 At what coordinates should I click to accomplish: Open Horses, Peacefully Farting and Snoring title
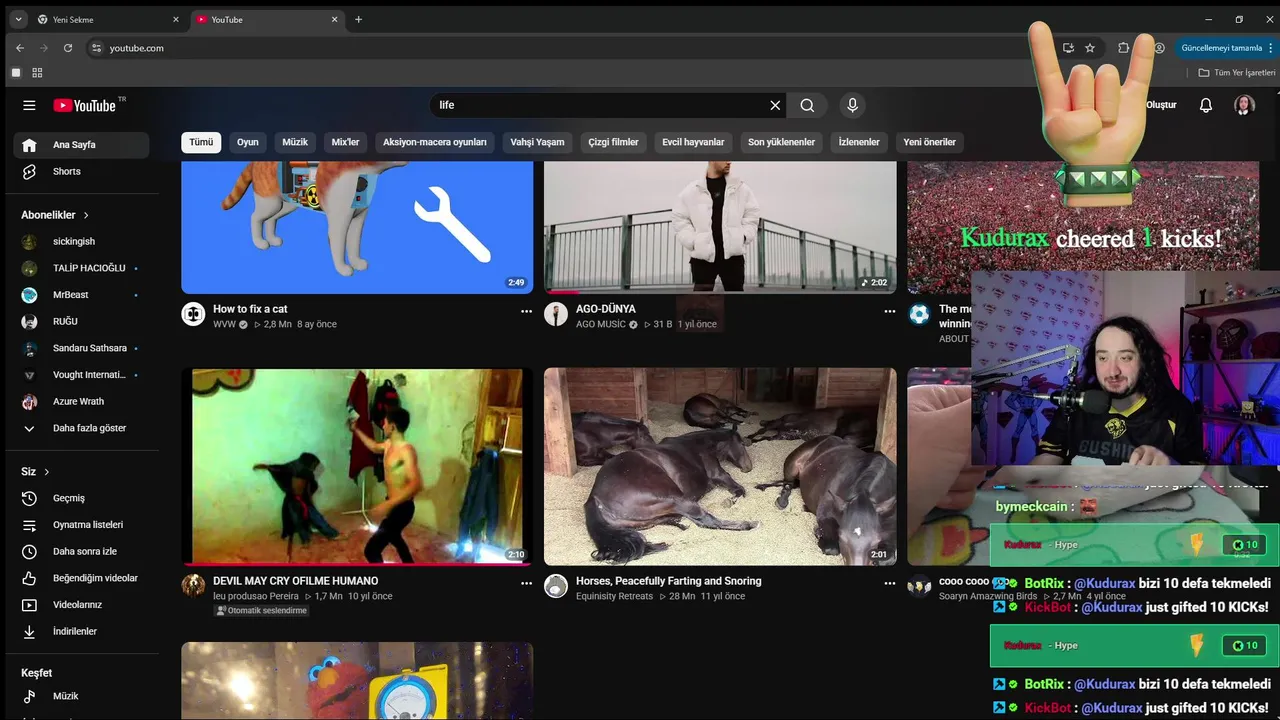click(x=669, y=581)
